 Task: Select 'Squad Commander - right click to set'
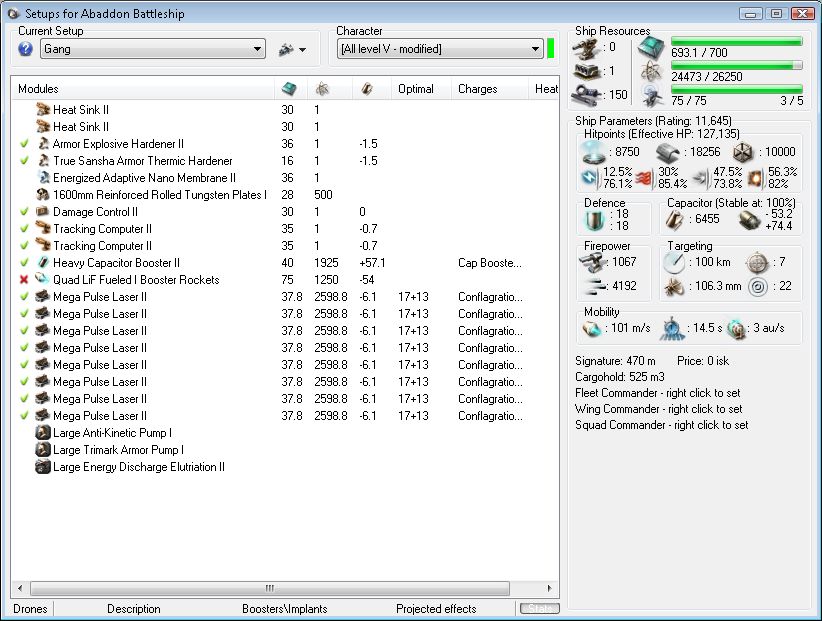662,424
